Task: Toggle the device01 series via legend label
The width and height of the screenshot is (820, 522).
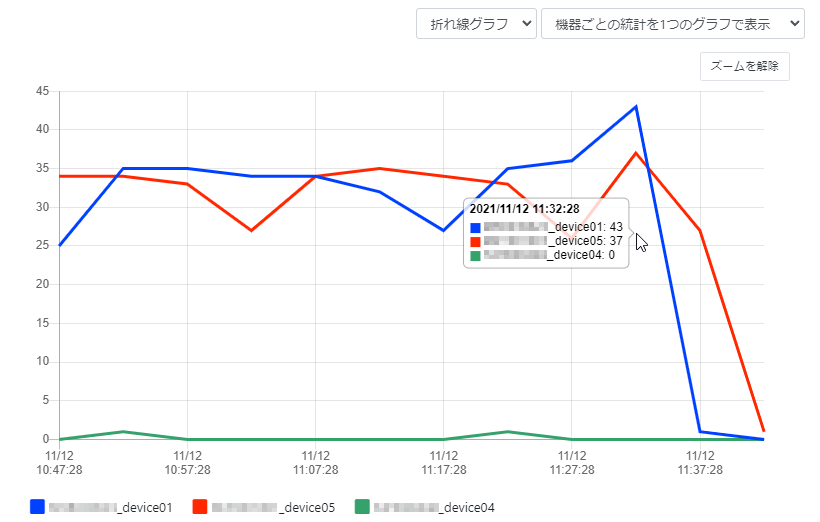Action: tap(111, 507)
